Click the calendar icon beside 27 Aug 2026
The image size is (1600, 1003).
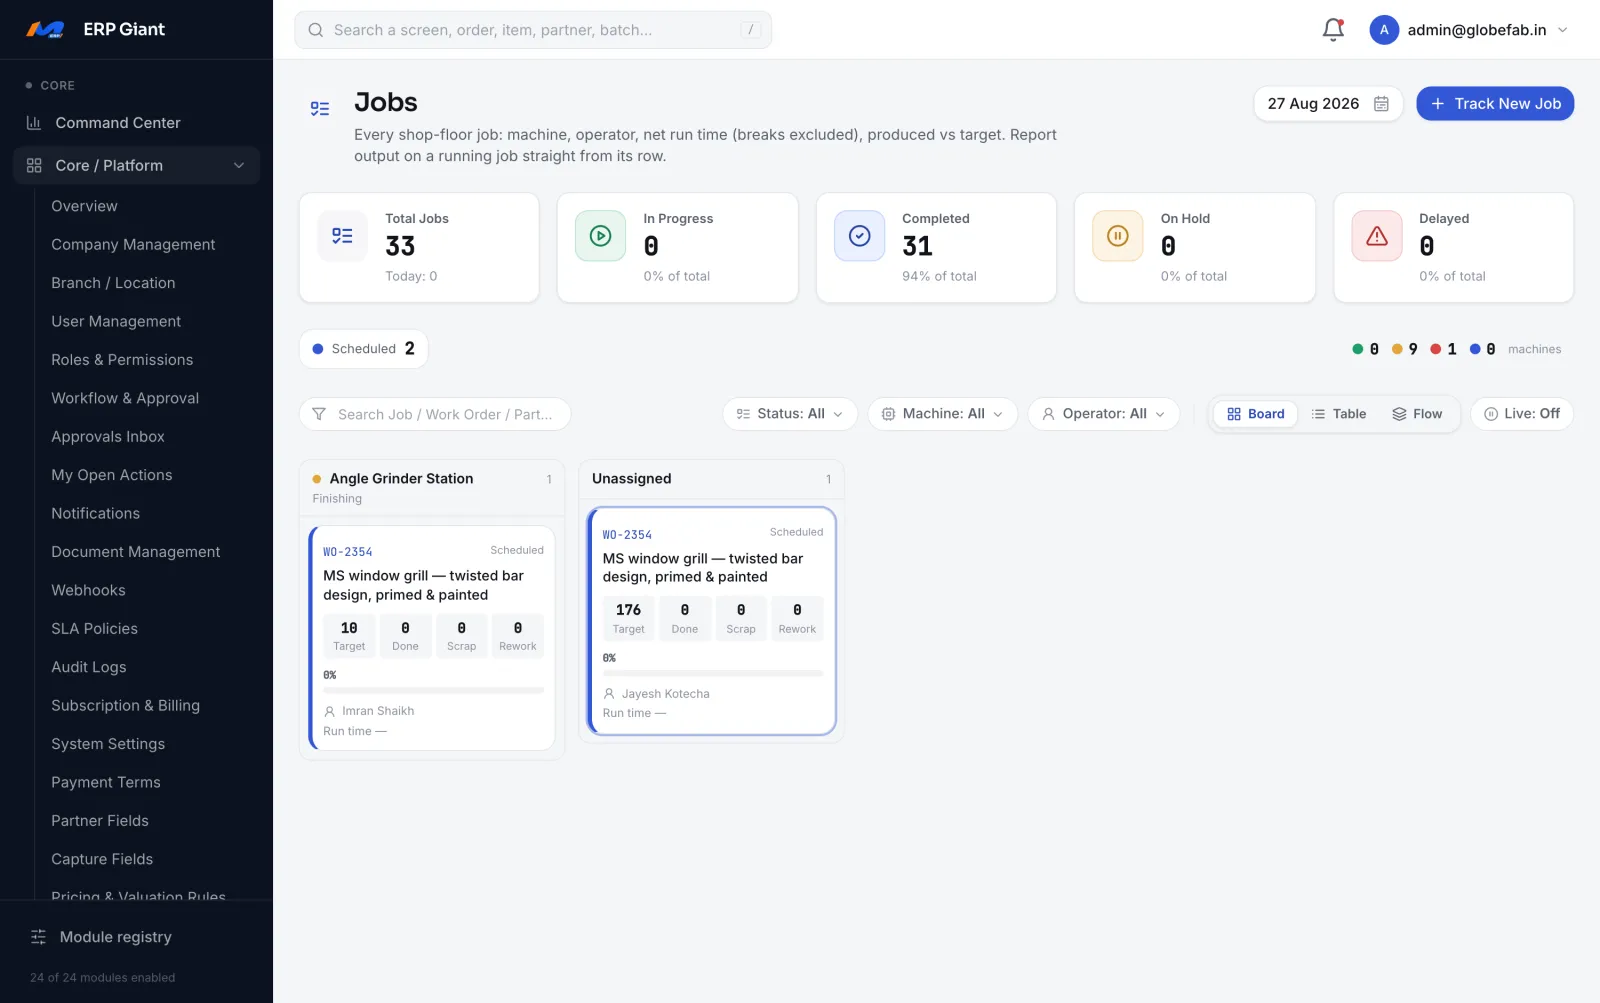point(1381,104)
